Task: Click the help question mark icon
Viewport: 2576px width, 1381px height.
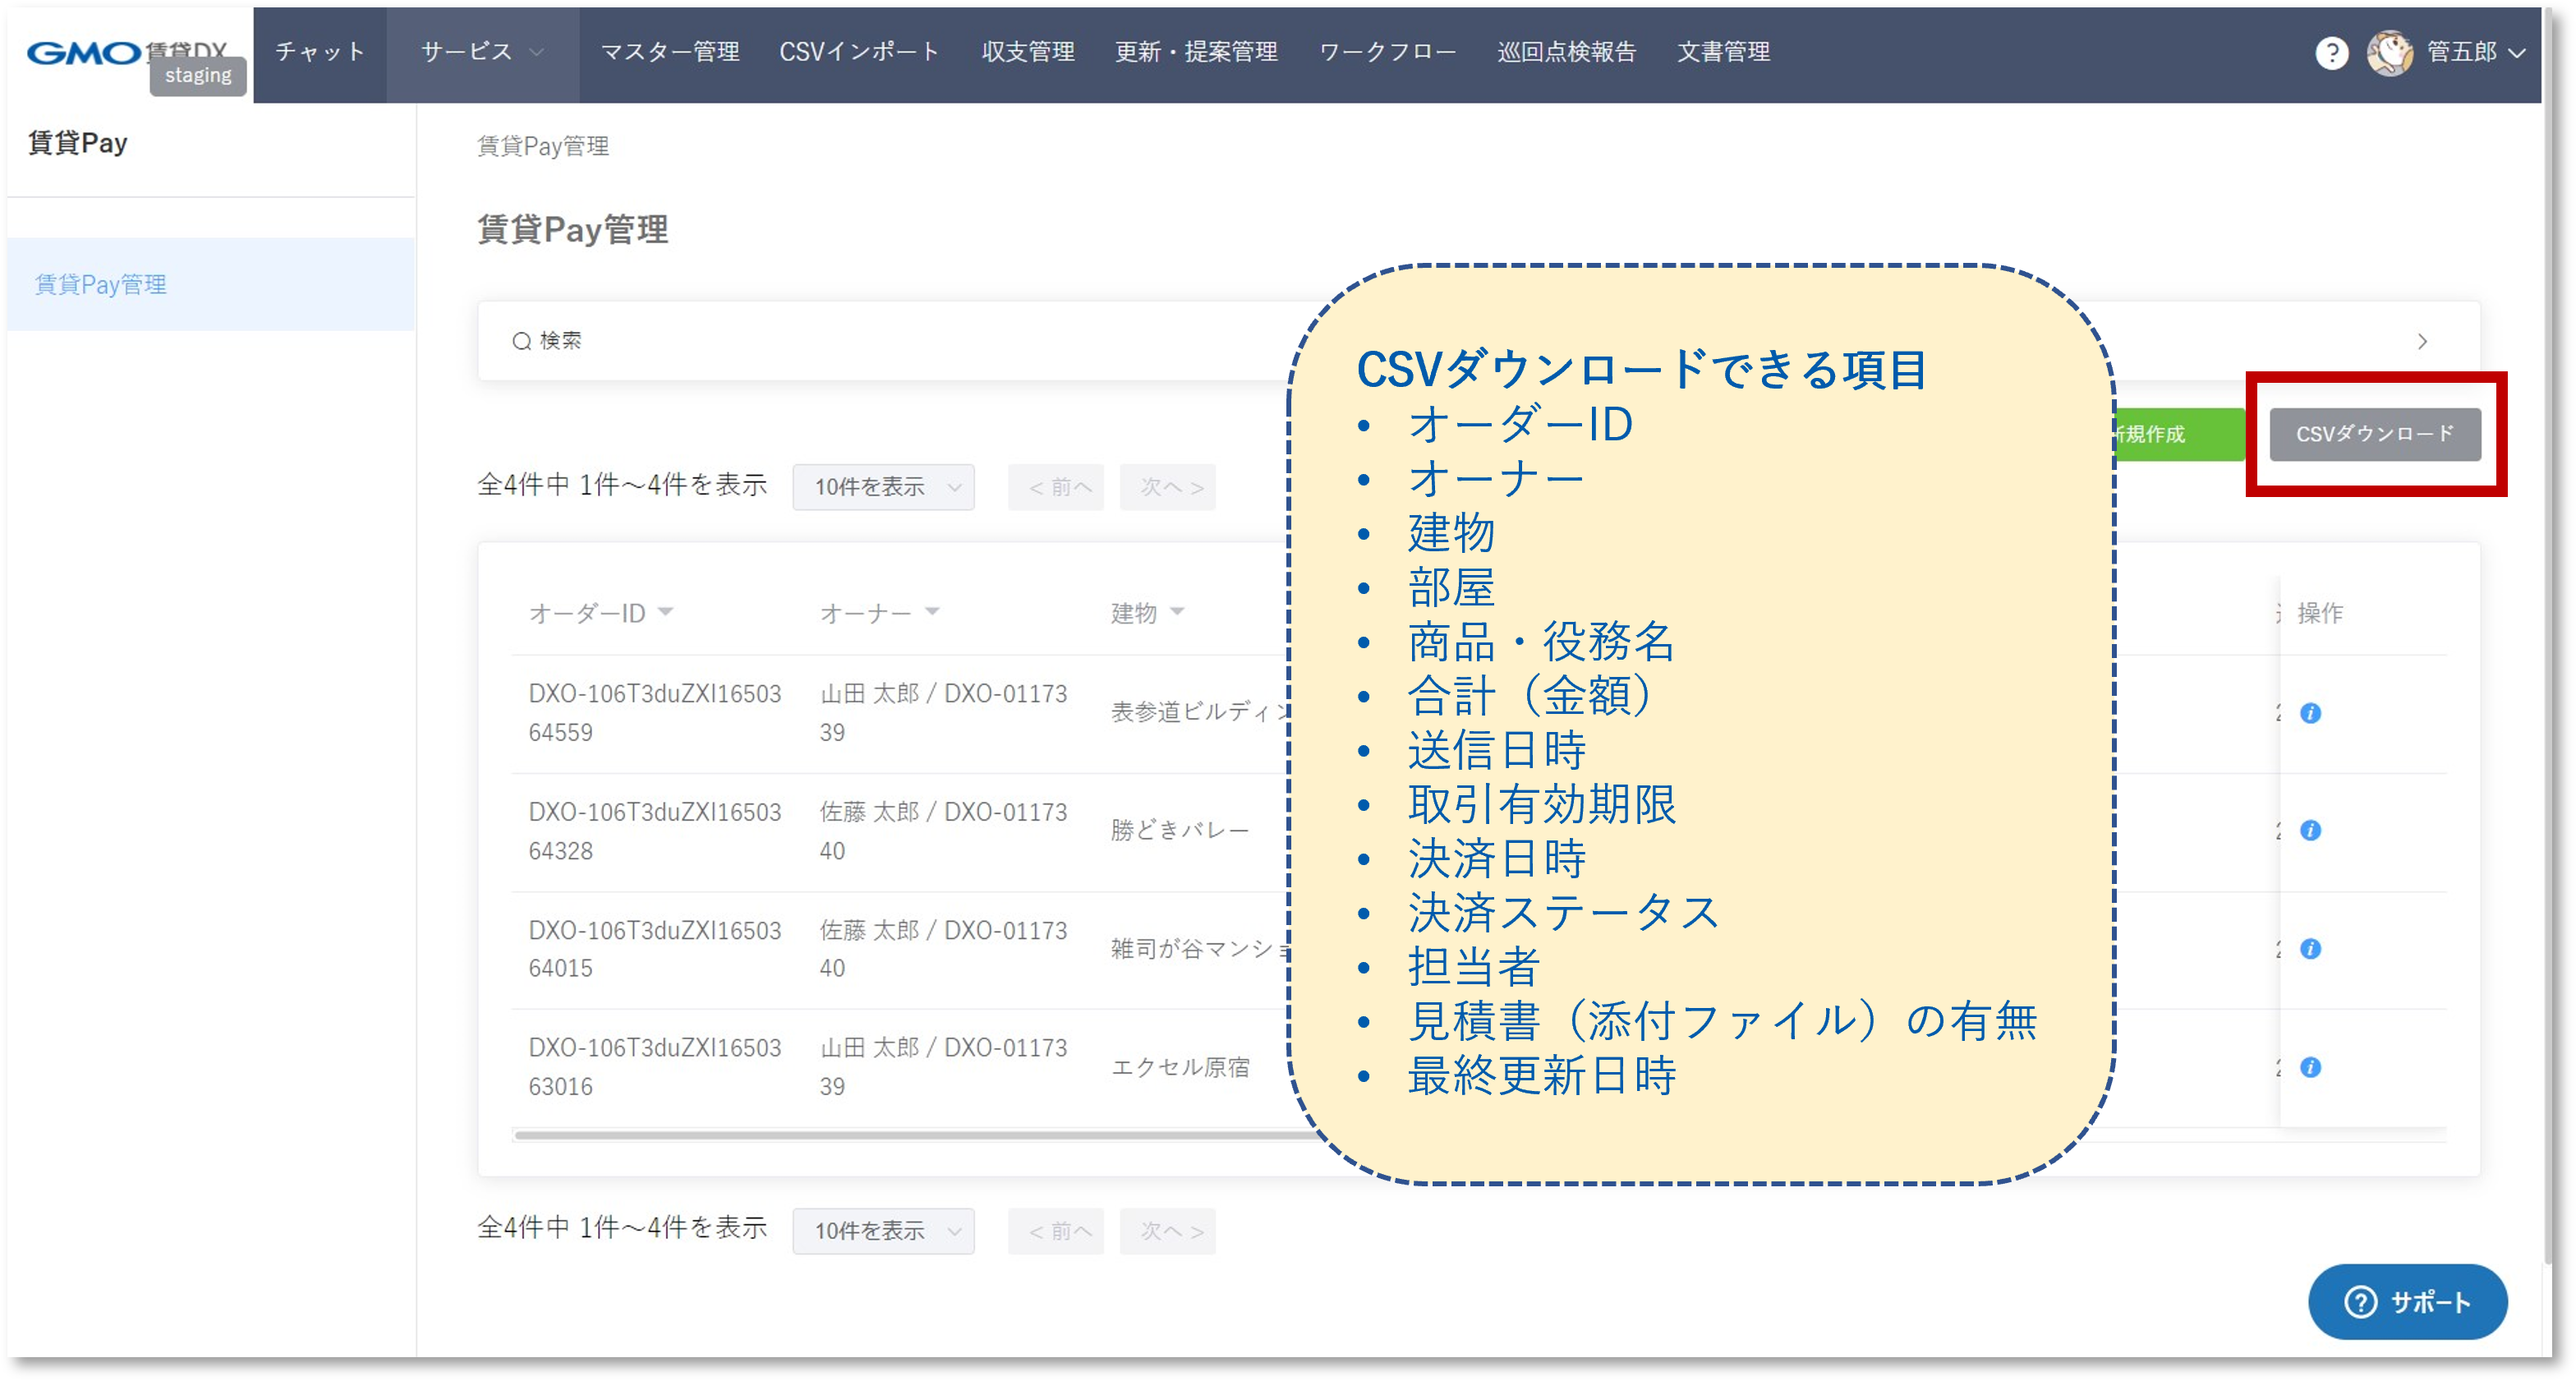Action: point(2331,53)
